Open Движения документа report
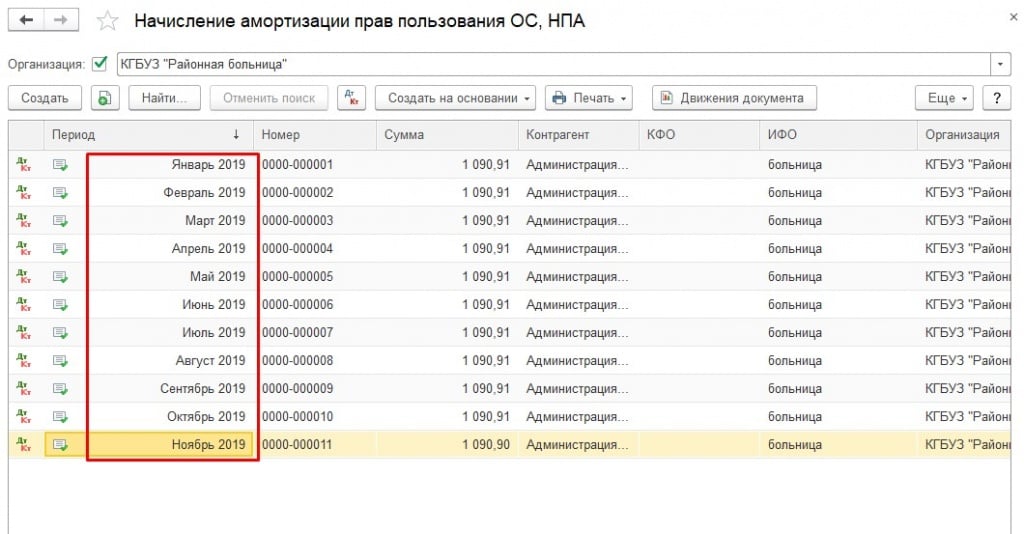 click(734, 98)
